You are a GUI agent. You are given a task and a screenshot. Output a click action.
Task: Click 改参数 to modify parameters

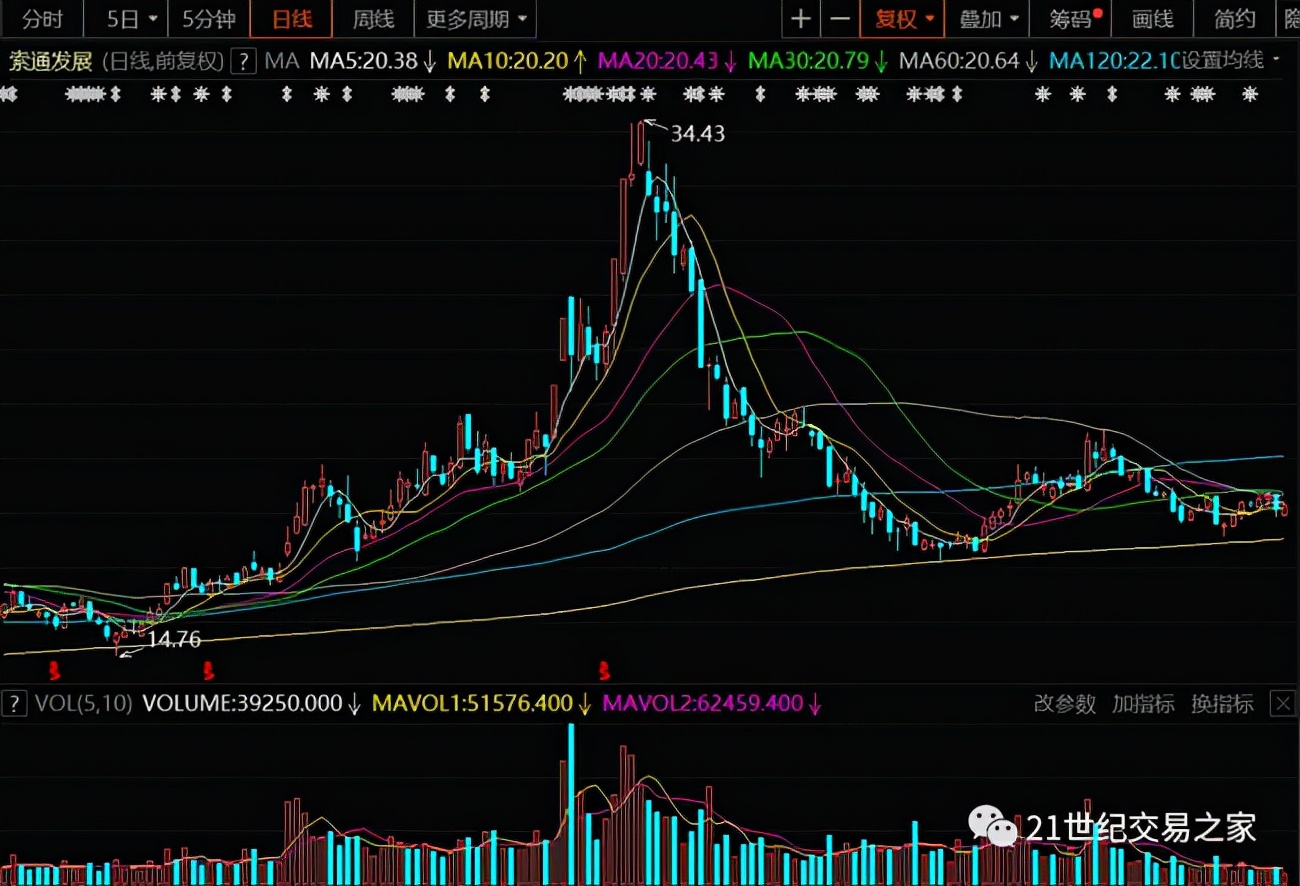click(1065, 704)
